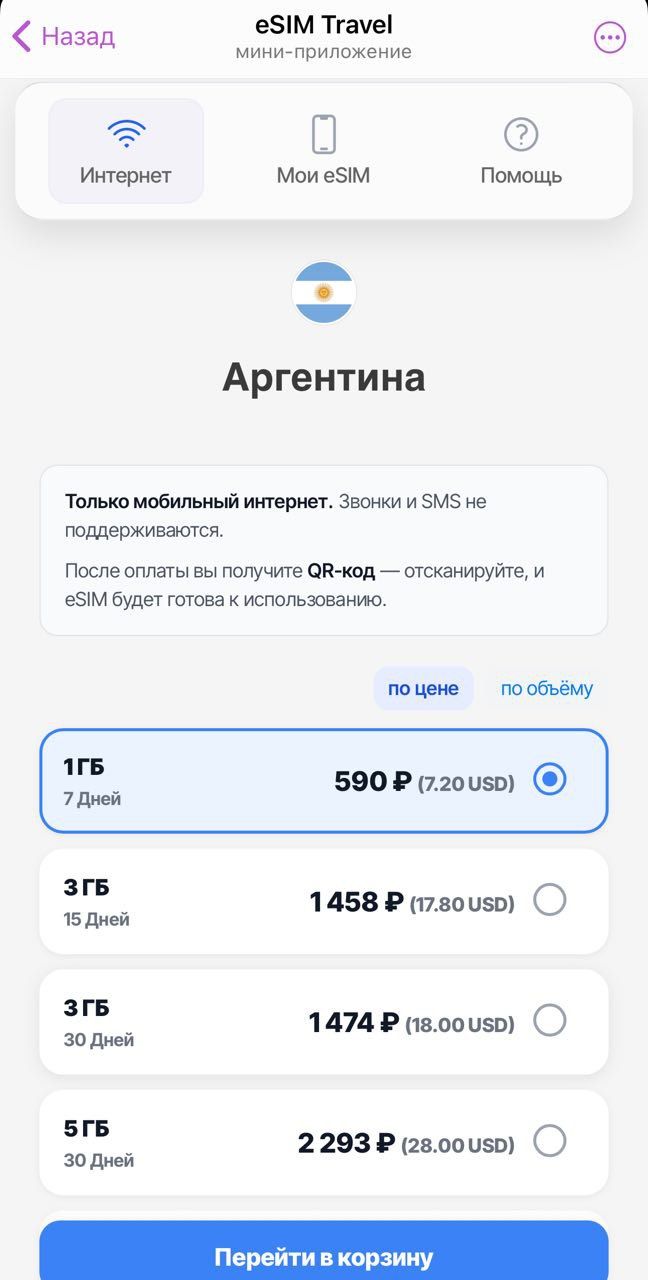This screenshot has width=648, height=1280.
Task: Open the three-dot menu in the corner
Action: click(x=608, y=37)
